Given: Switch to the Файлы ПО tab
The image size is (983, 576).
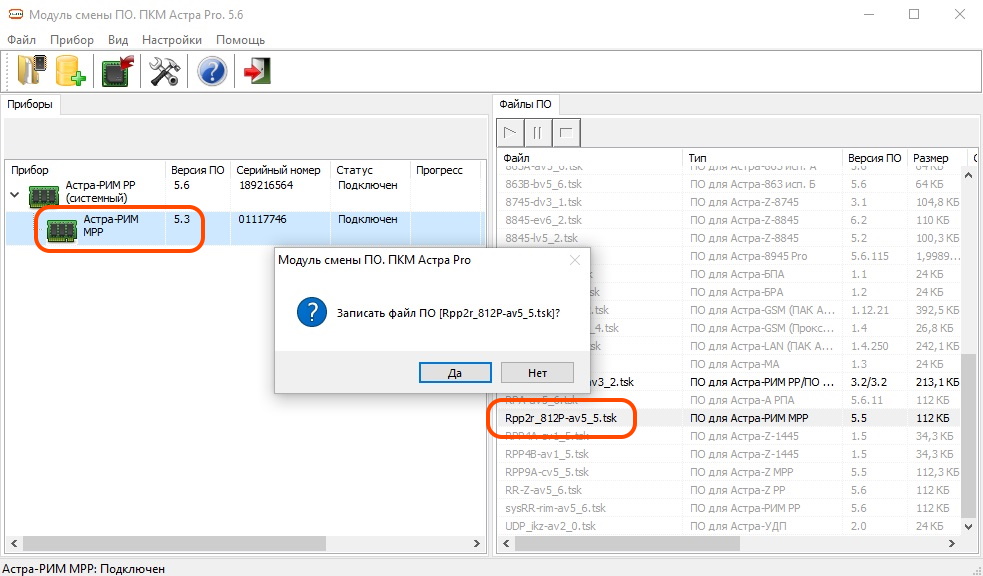Looking at the screenshot, I should pos(526,104).
